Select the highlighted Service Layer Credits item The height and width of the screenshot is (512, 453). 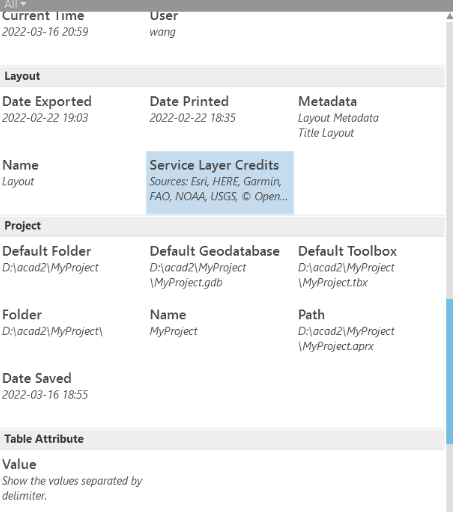[x=220, y=183]
